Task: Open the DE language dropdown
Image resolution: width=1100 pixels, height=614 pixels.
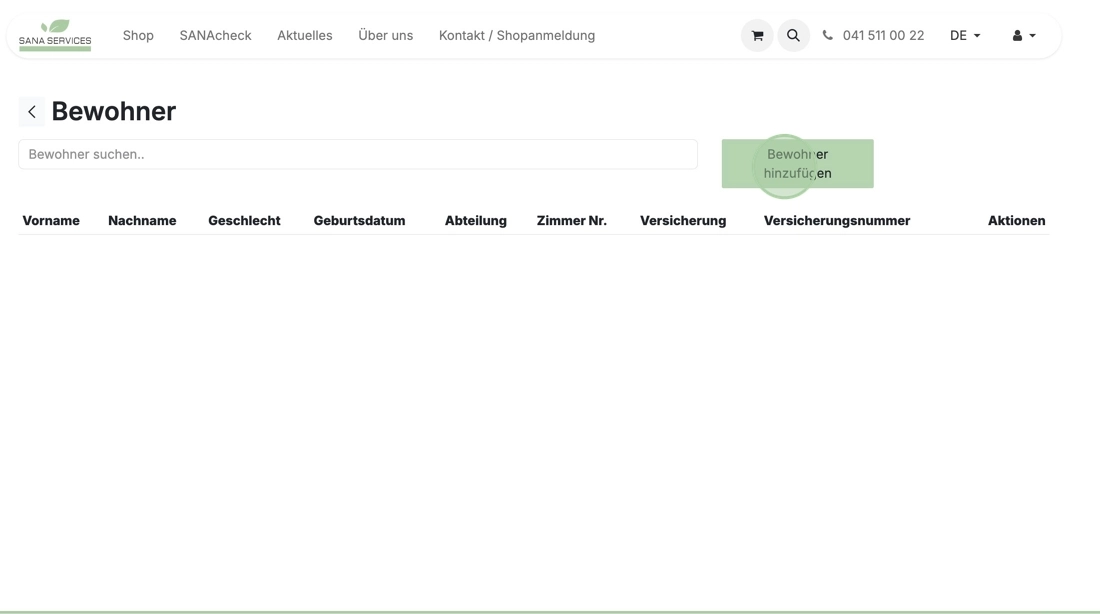Action: click(x=965, y=36)
